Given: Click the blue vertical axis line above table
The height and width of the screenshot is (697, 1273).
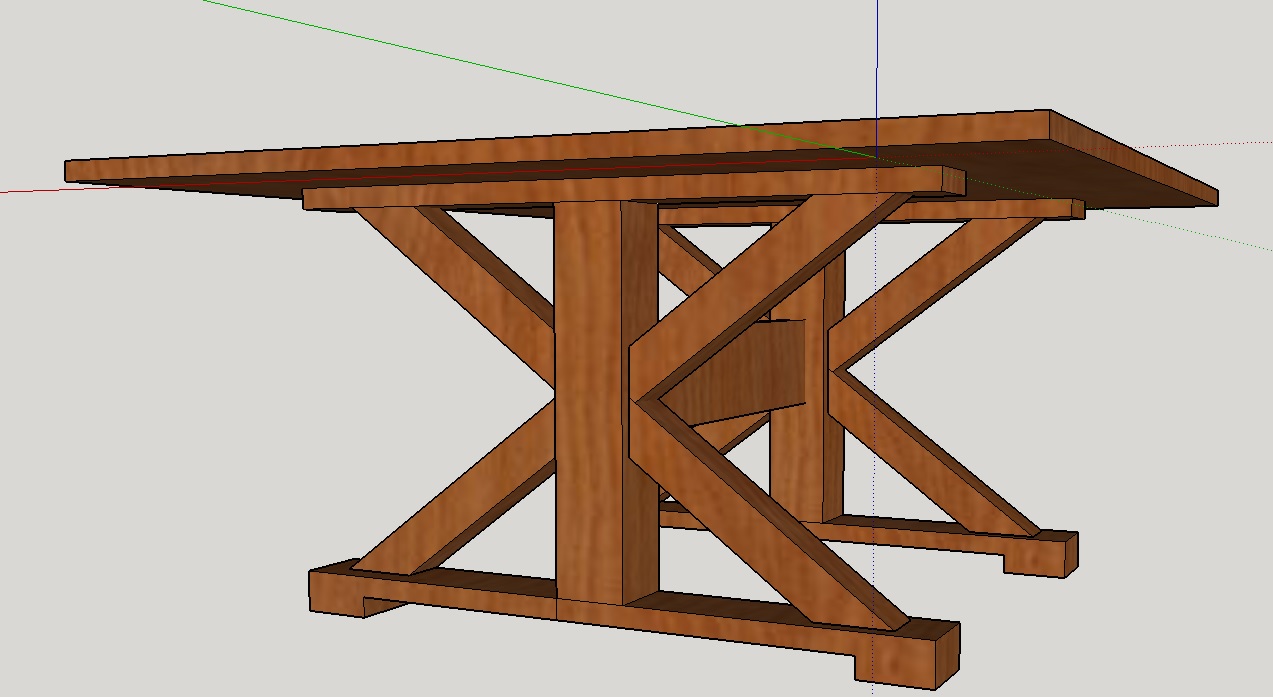Looking at the screenshot, I should 877,60.
